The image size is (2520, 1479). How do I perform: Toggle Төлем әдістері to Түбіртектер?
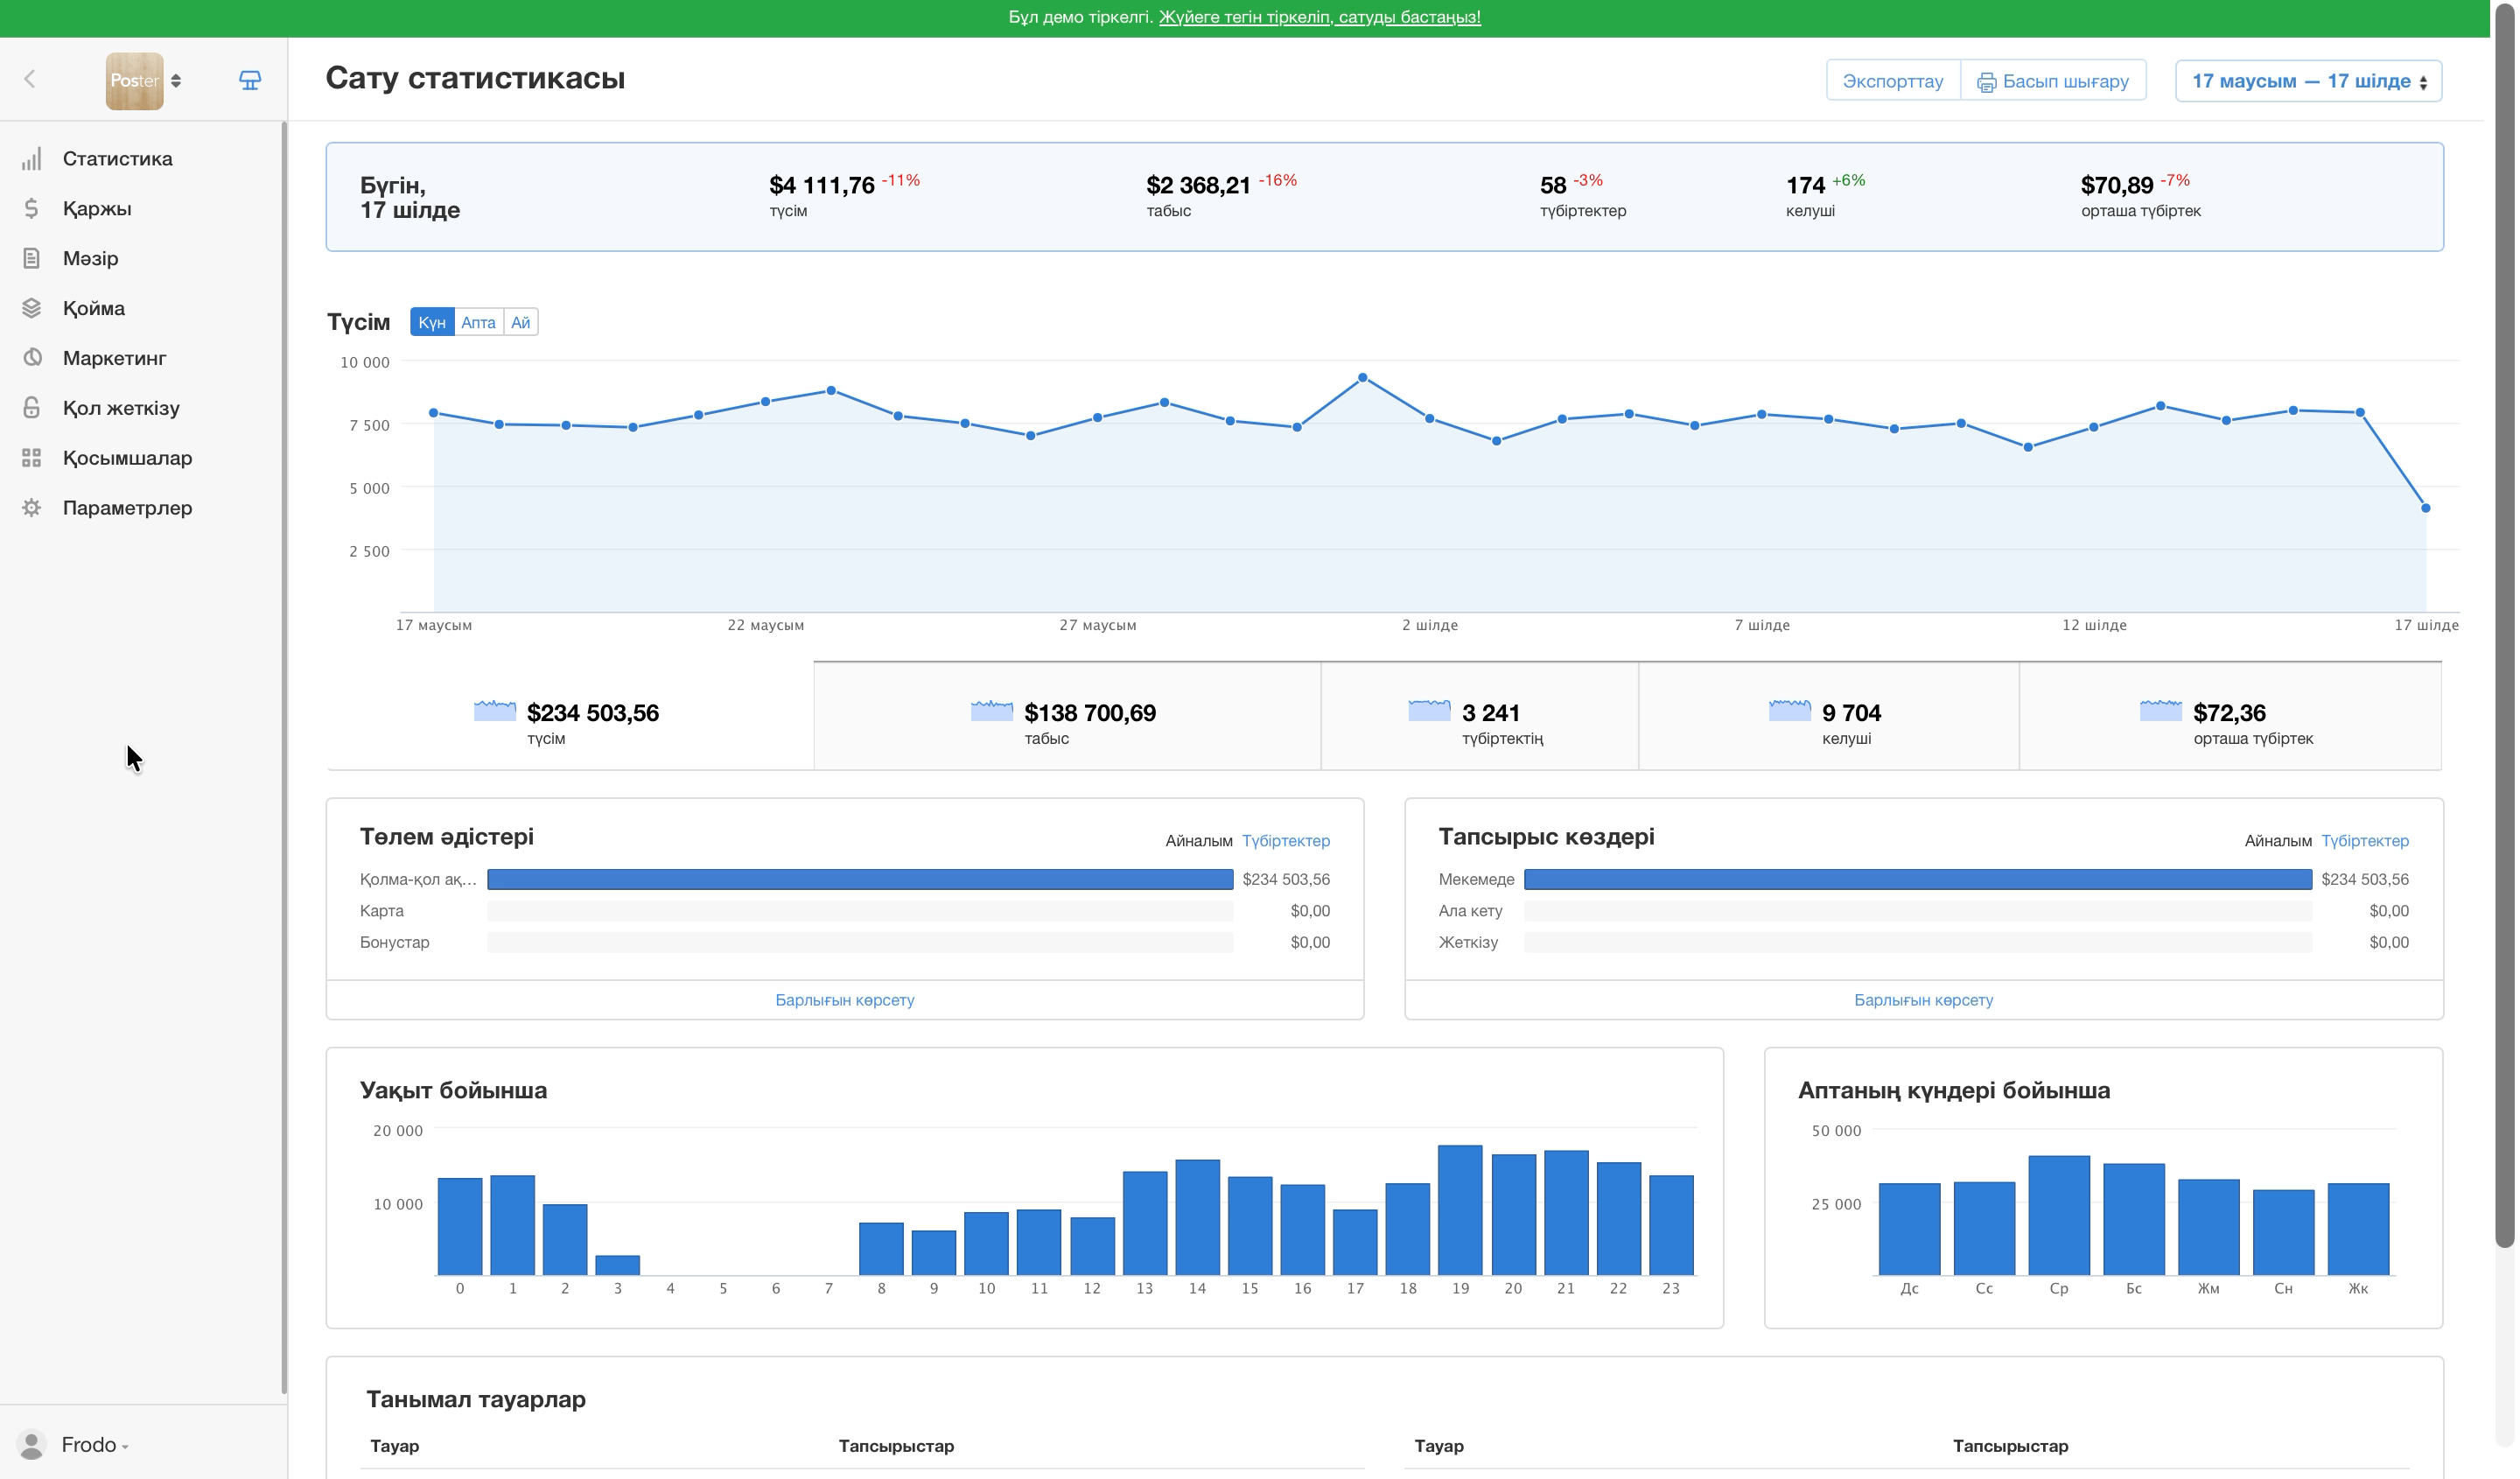pos(1286,841)
